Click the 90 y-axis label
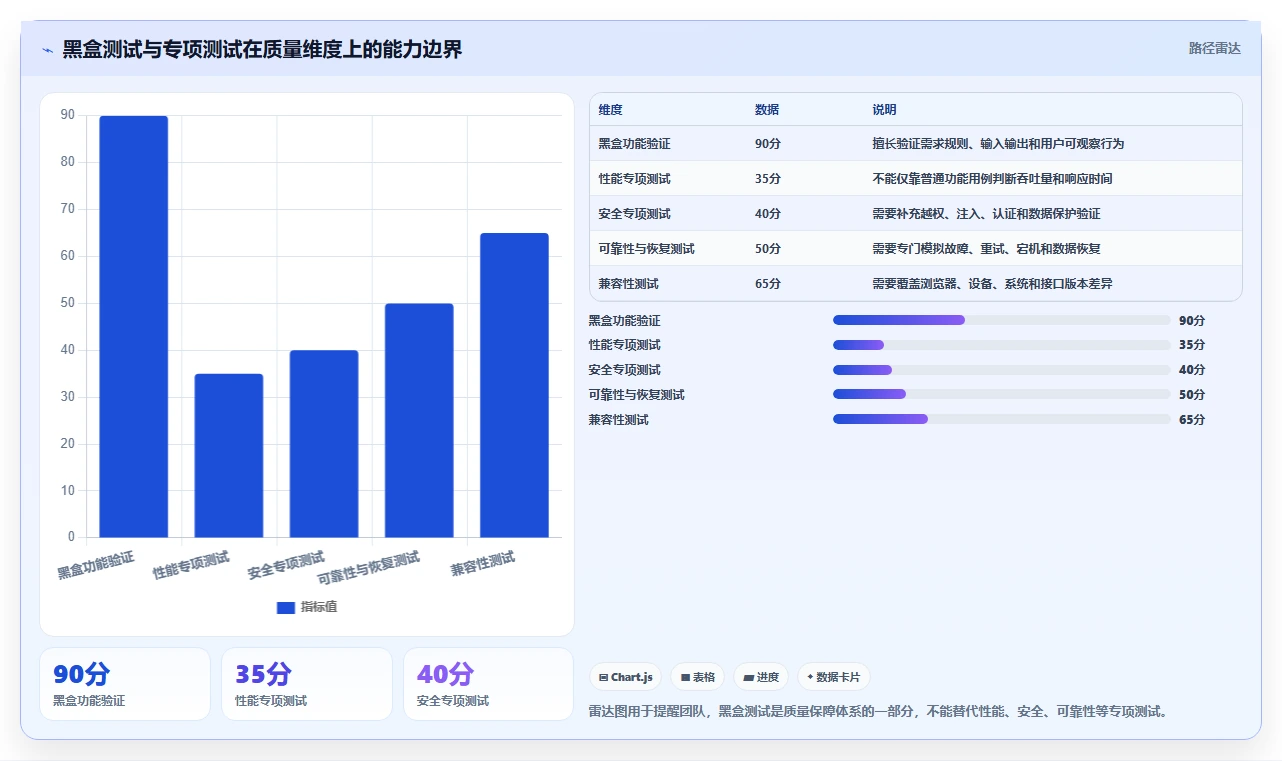 click(67, 115)
